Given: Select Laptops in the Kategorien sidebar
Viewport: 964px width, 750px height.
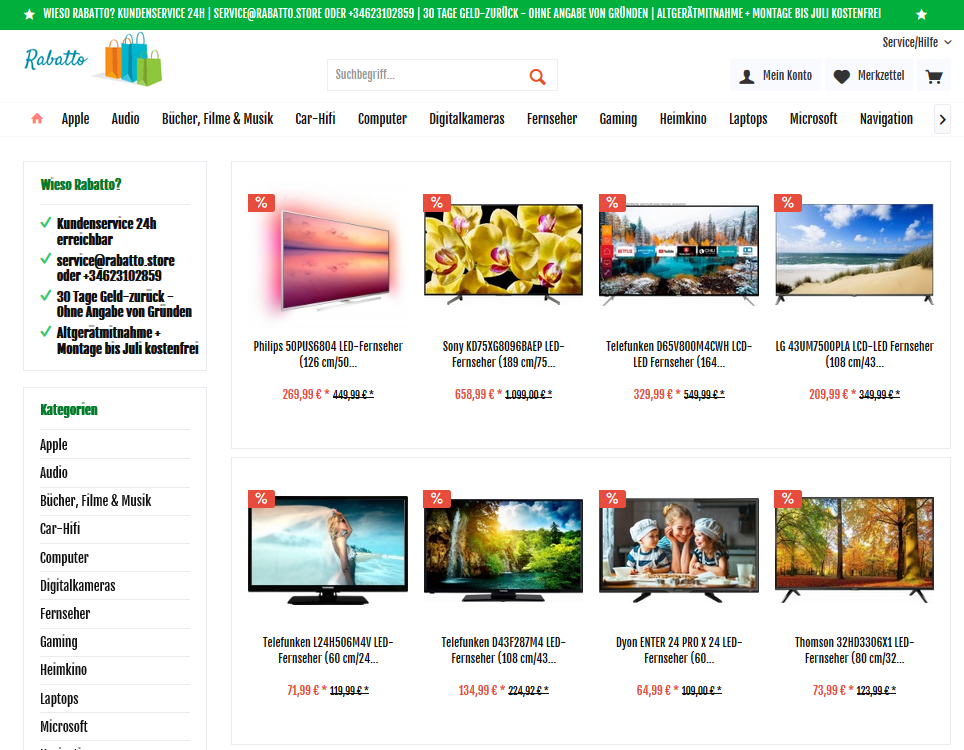Looking at the screenshot, I should tap(115, 699).
